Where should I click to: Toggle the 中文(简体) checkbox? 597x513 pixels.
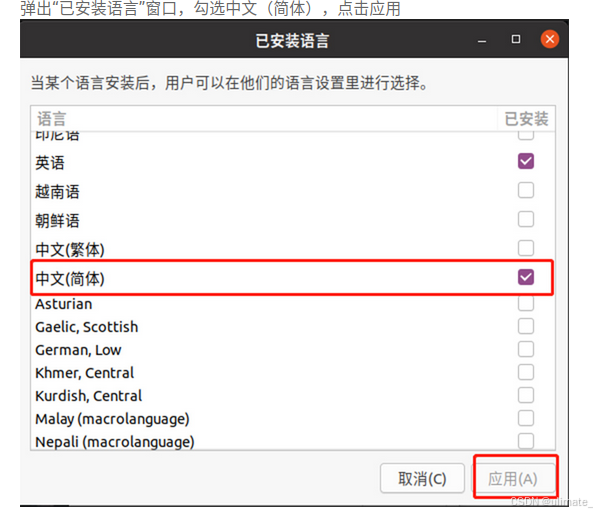point(526,277)
